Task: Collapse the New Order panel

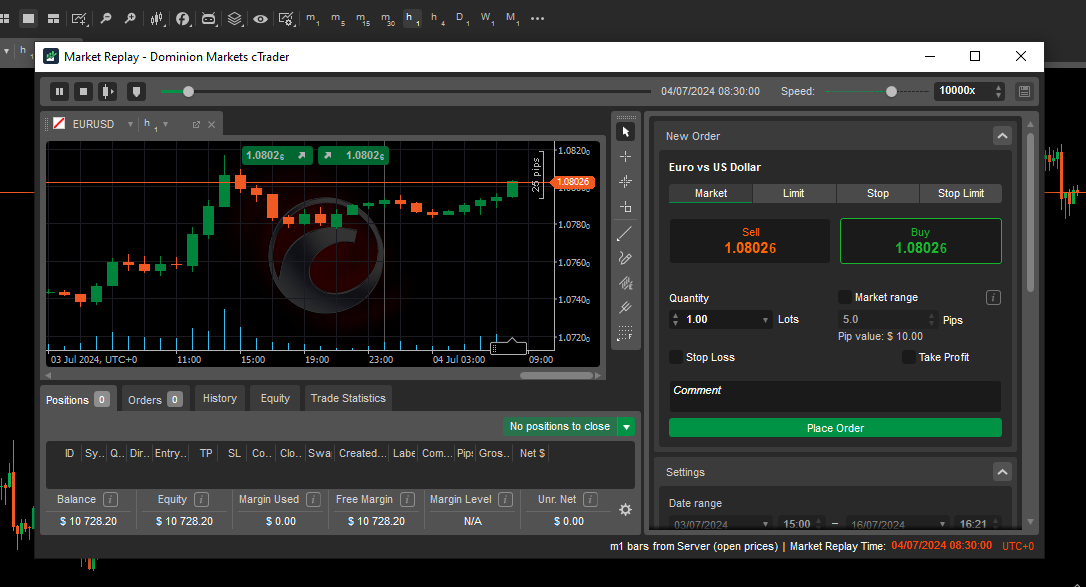Action: tap(1002, 135)
